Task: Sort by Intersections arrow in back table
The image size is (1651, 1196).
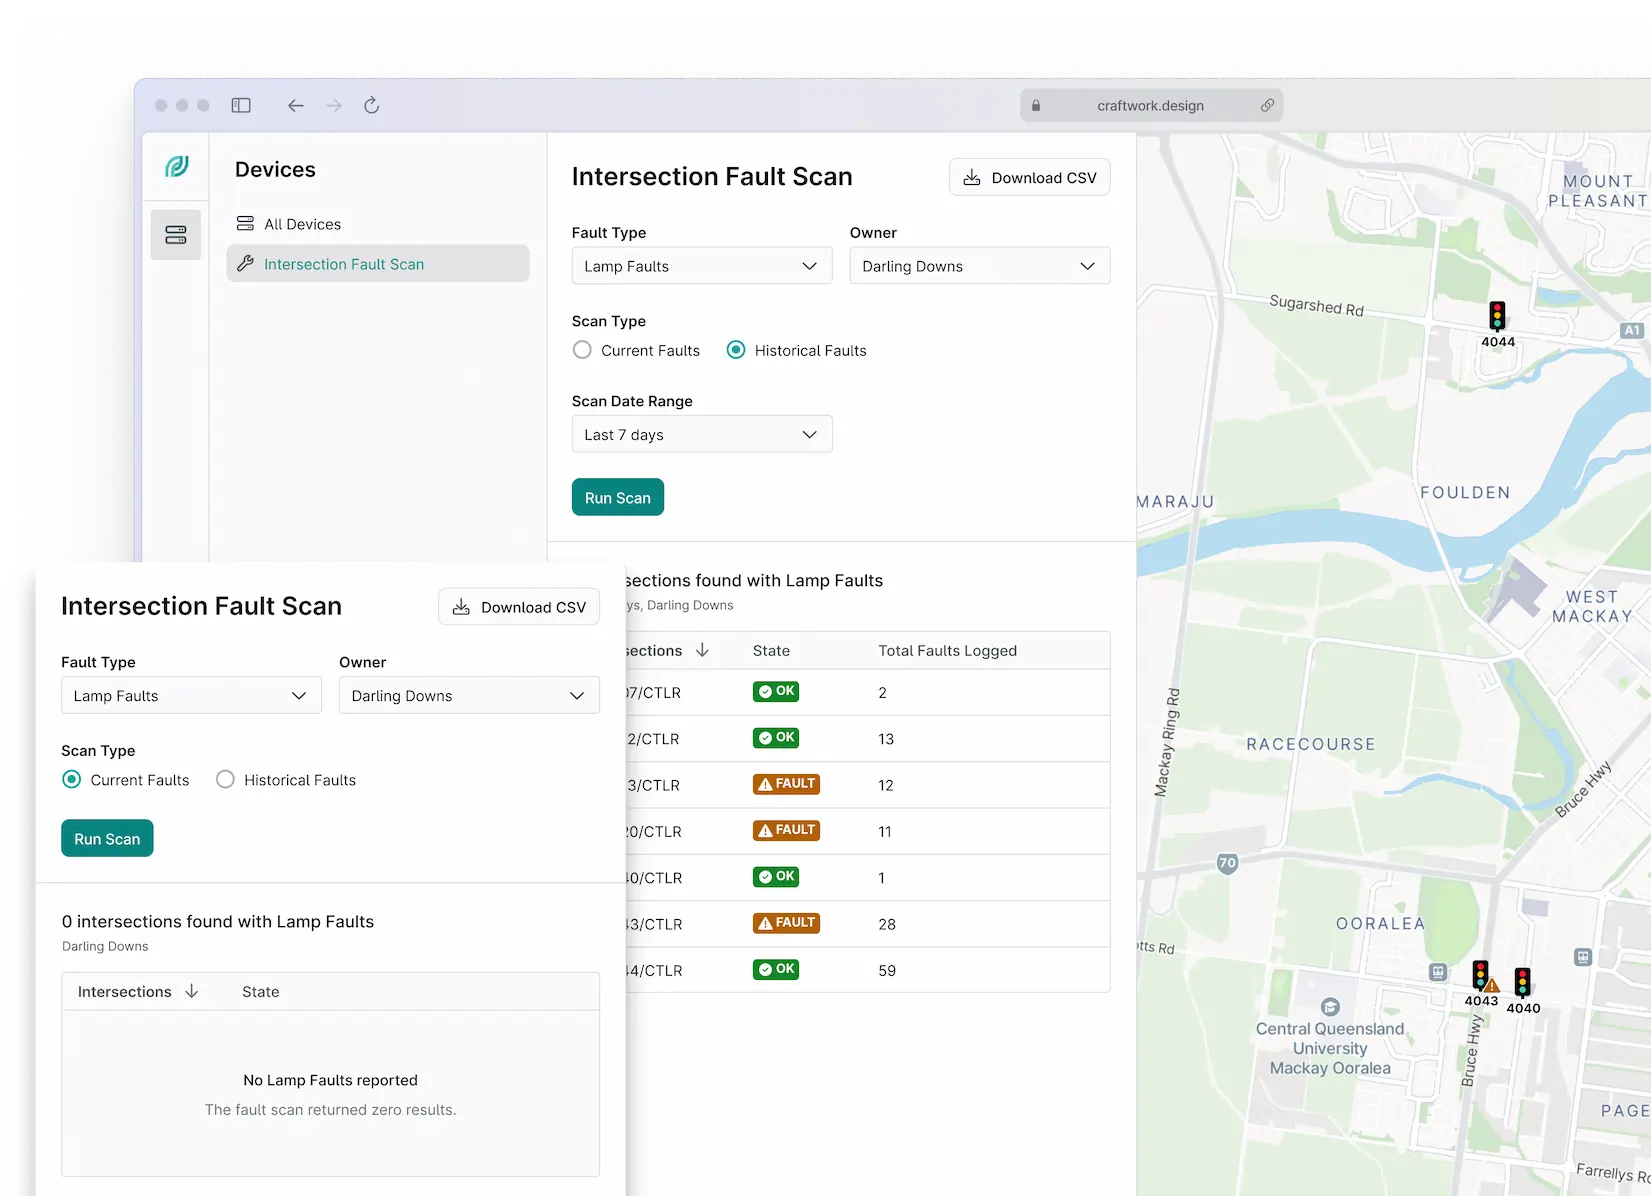Action: tap(702, 650)
